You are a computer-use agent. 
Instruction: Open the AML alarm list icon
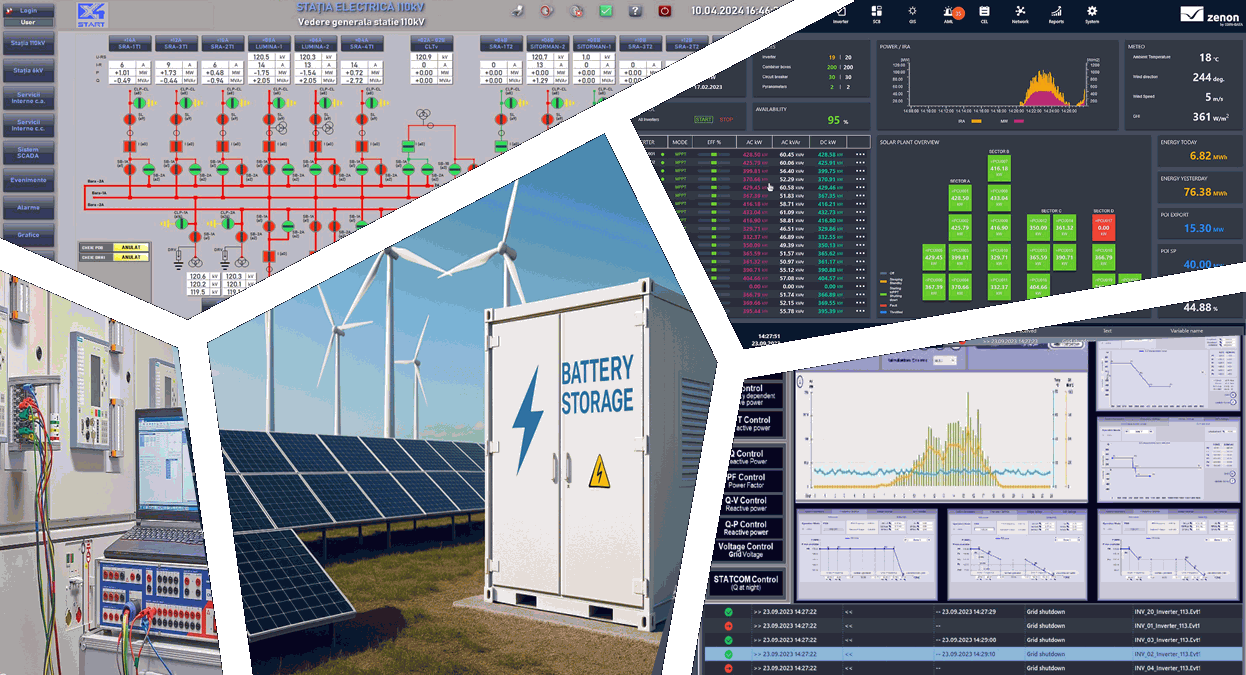tap(948, 12)
